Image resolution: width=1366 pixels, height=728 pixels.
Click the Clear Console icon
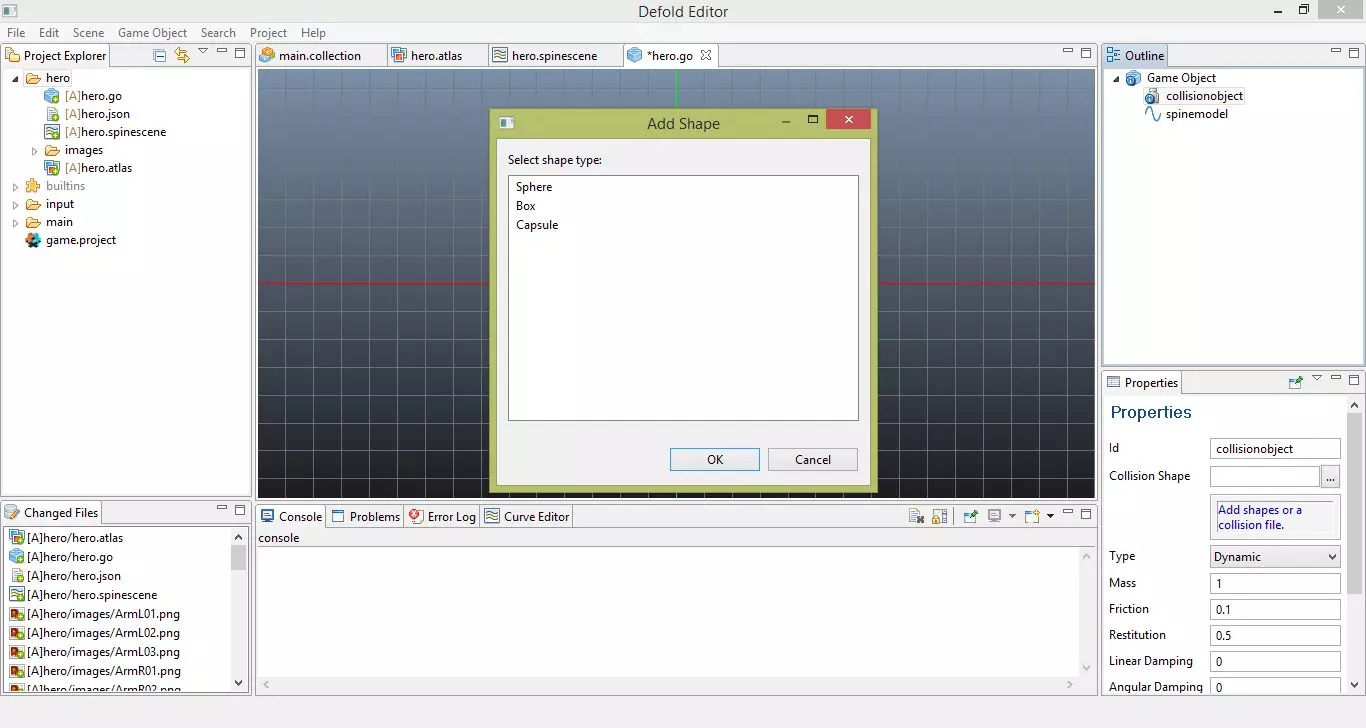point(916,516)
